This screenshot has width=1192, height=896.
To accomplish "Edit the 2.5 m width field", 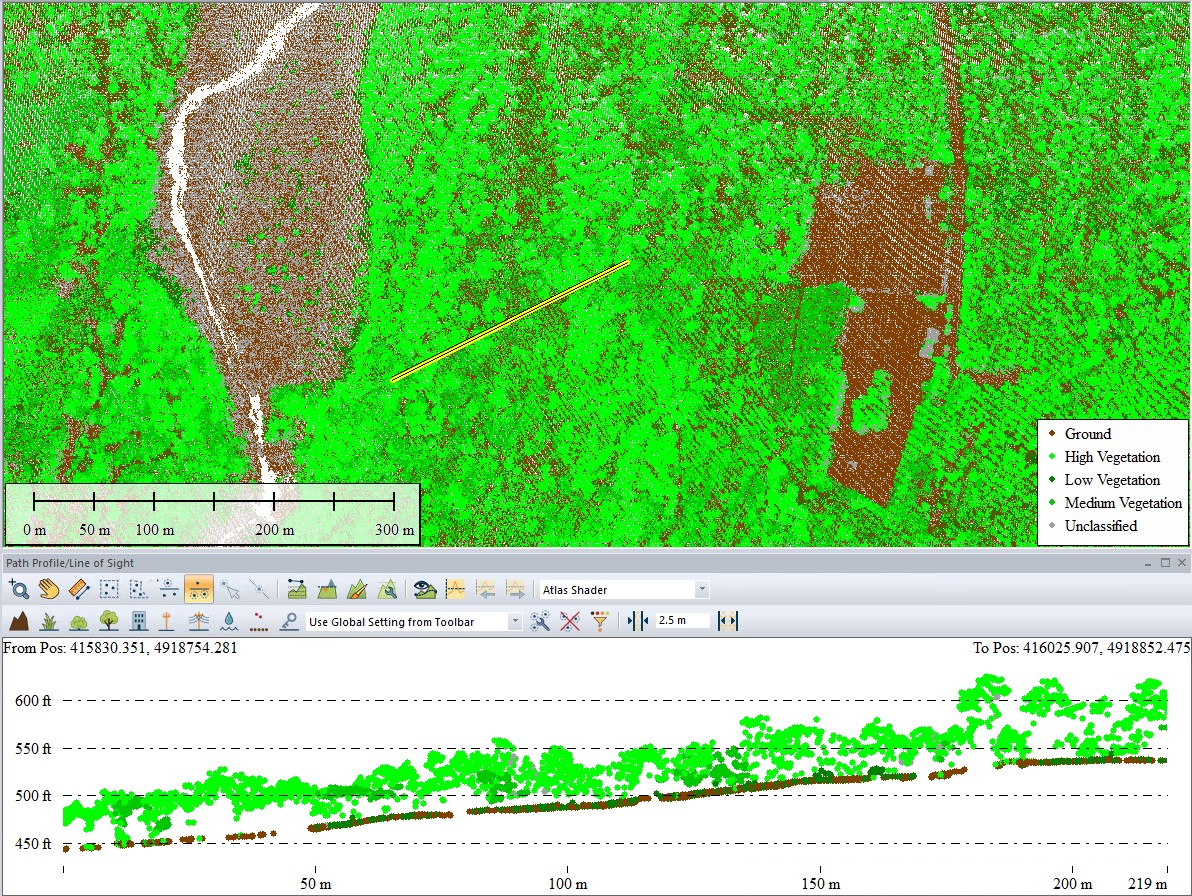I will click(682, 621).
